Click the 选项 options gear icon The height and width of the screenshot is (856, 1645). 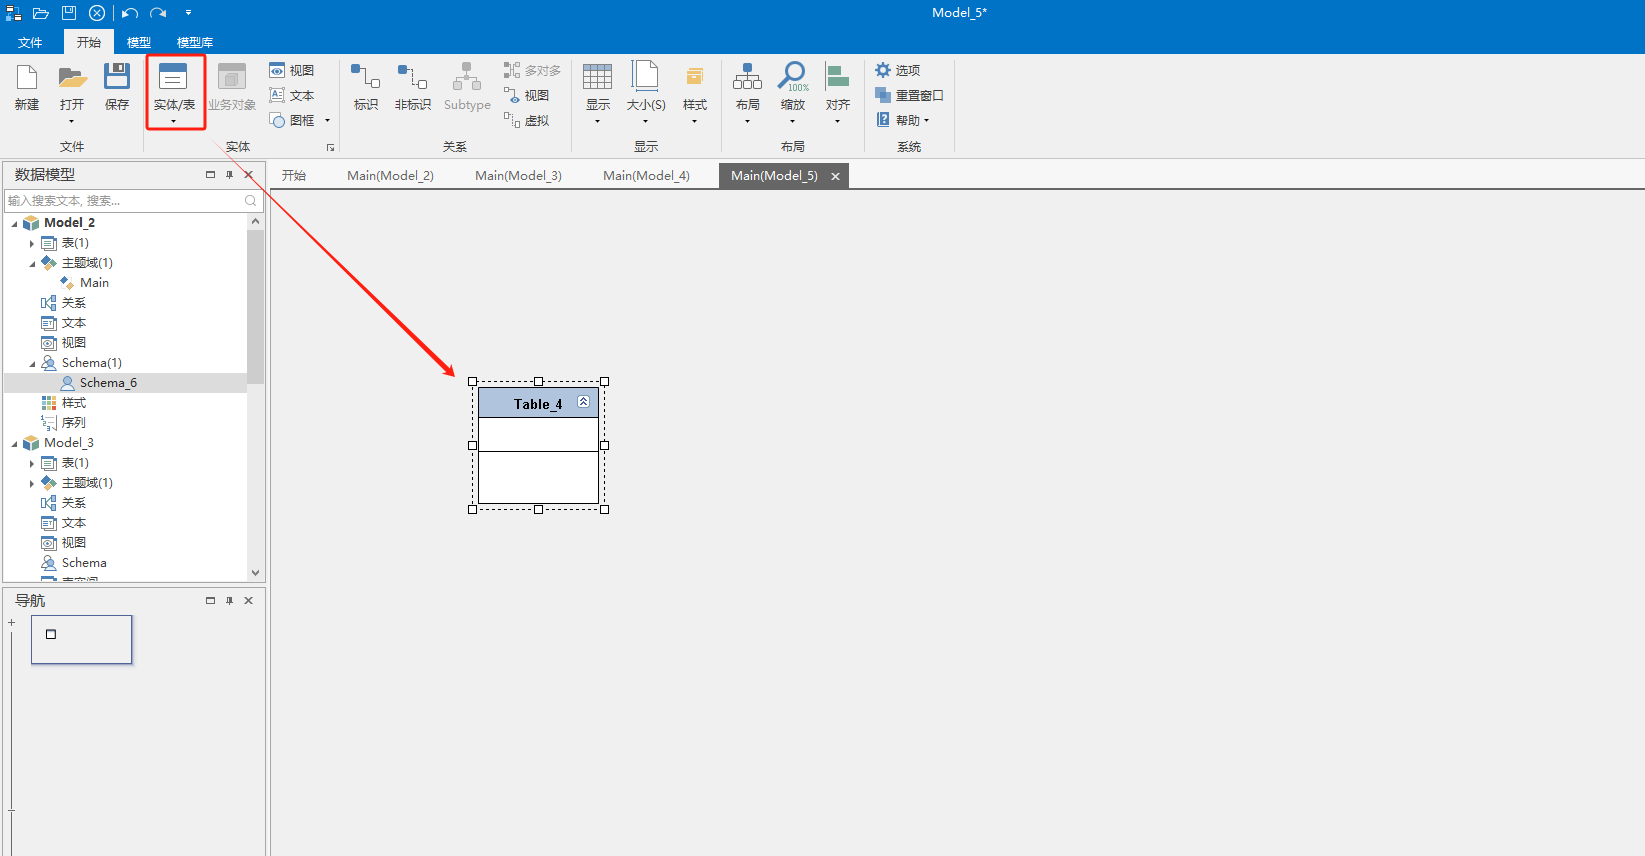tap(883, 70)
